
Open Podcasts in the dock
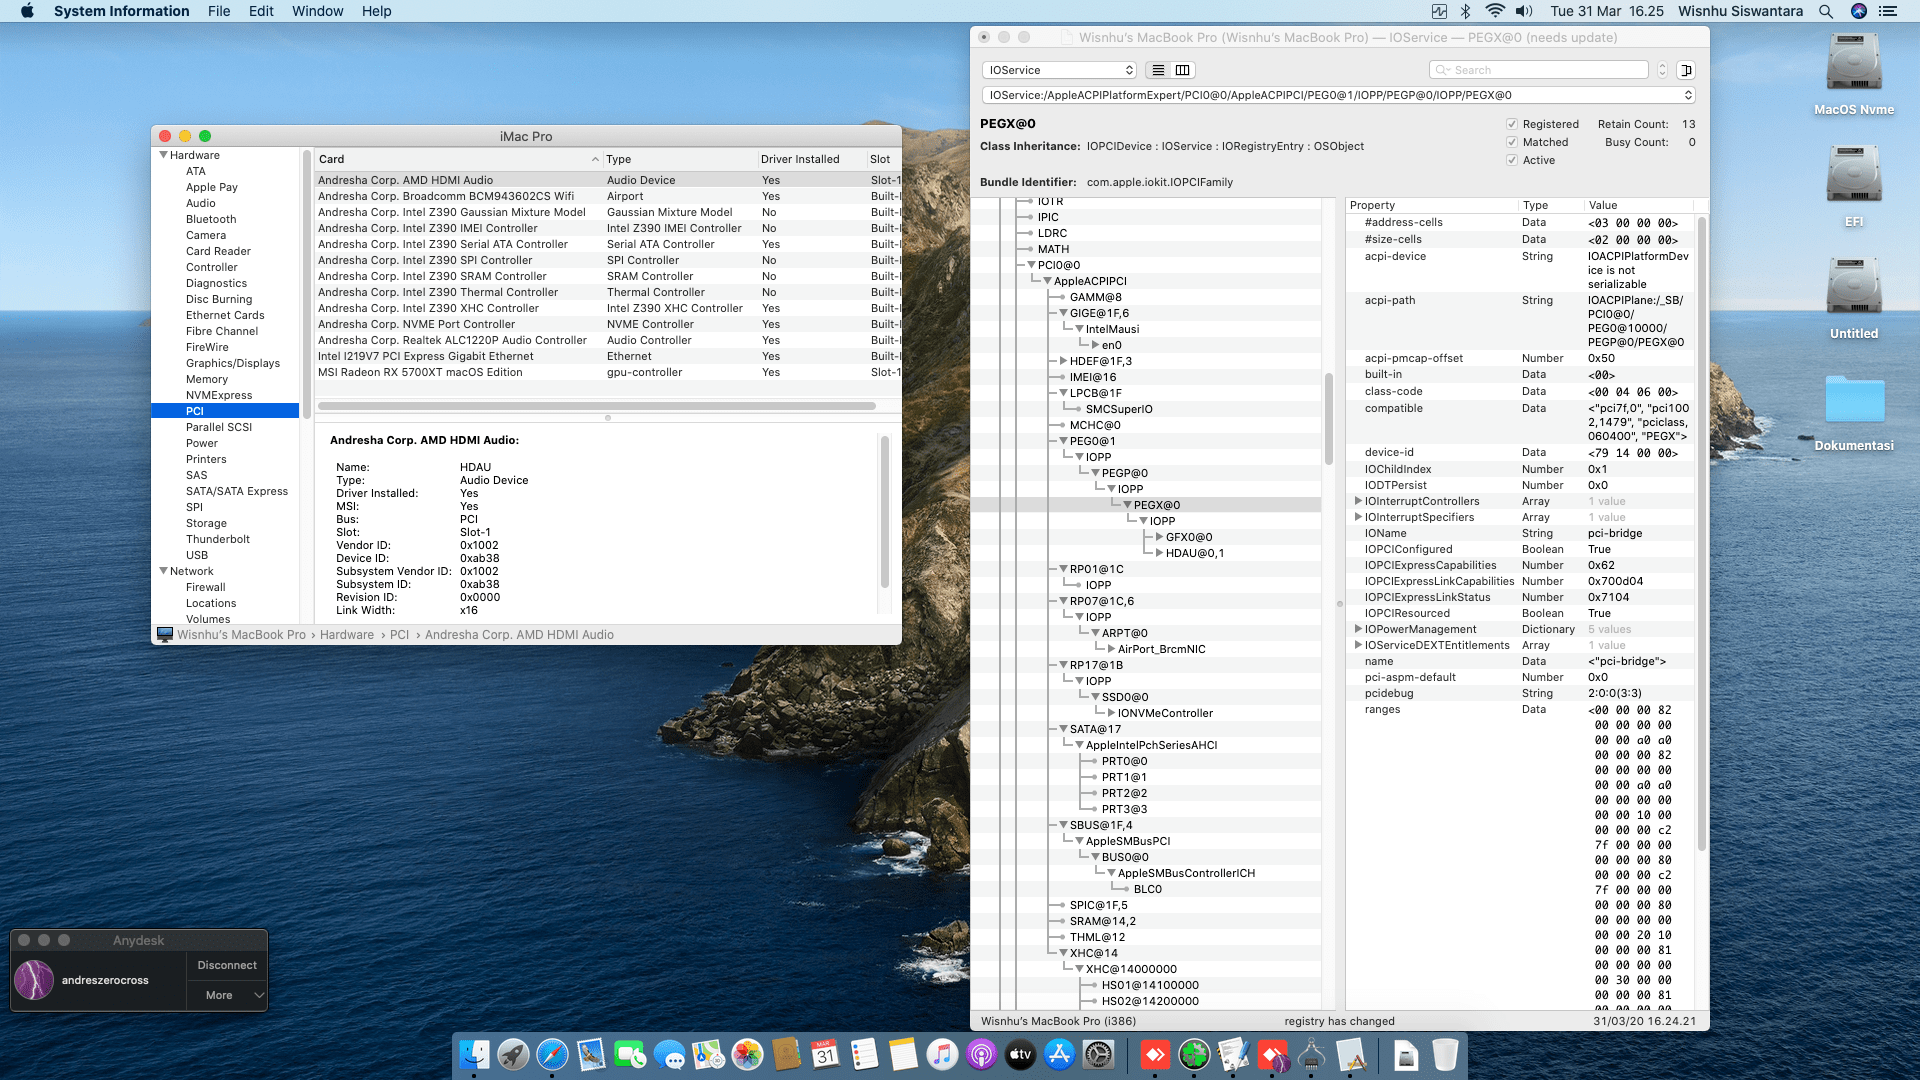(x=981, y=1054)
